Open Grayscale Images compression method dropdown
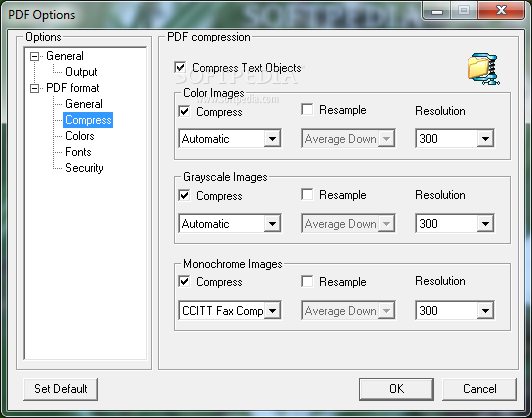The height and width of the screenshot is (418, 532). pos(230,224)
